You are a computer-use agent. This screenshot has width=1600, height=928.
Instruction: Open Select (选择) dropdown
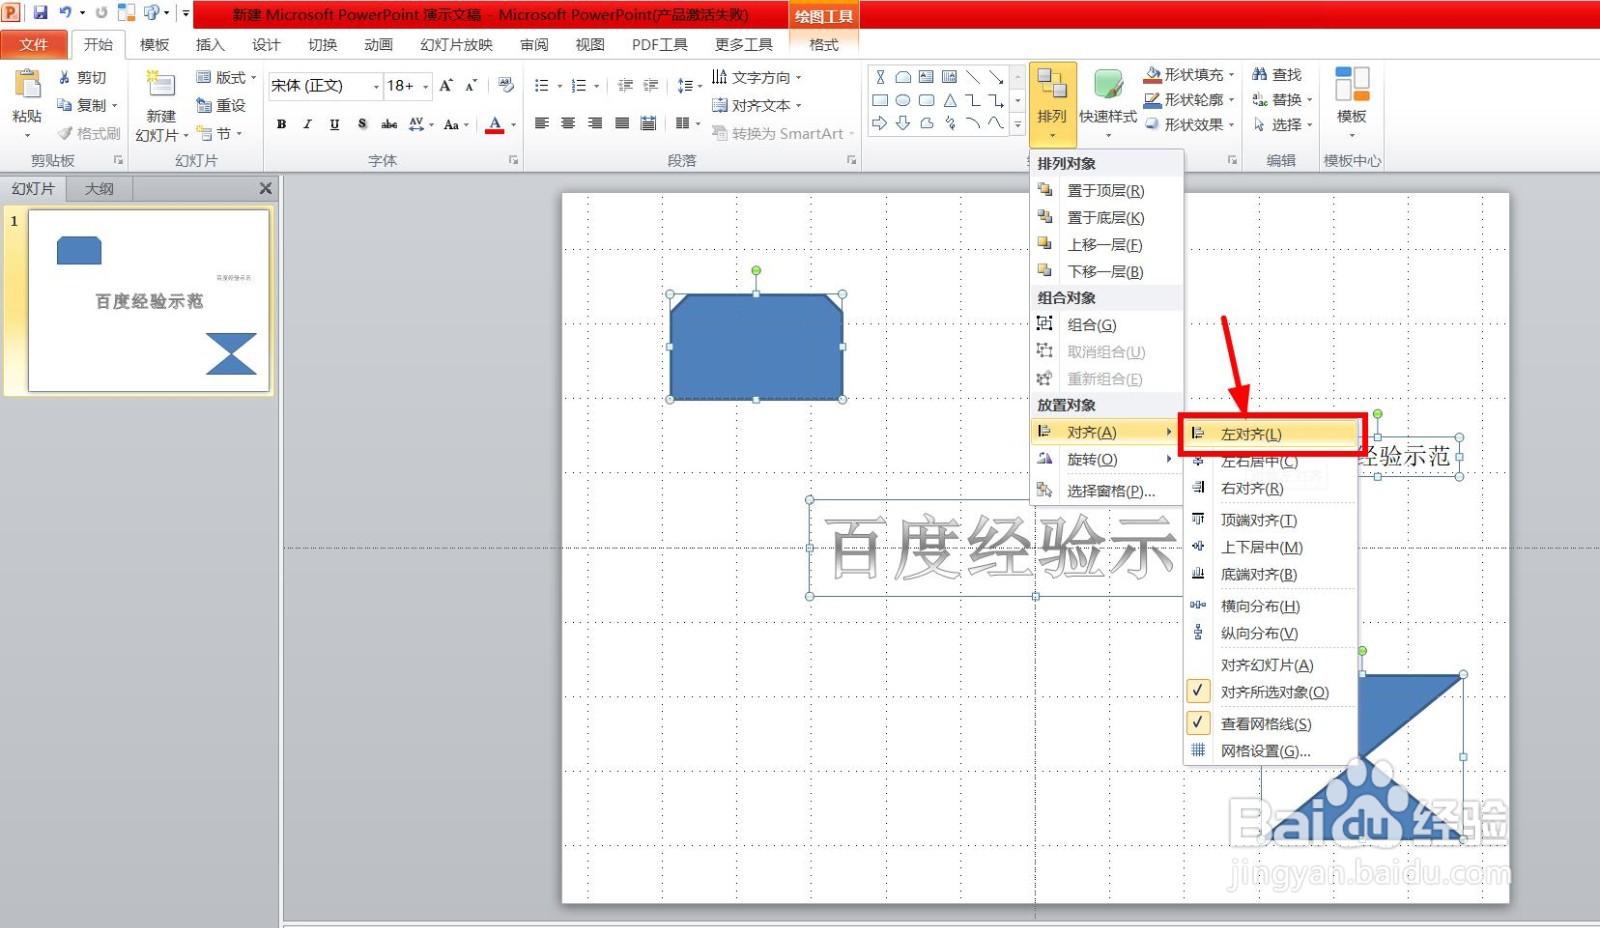[x=1282, y=125]
